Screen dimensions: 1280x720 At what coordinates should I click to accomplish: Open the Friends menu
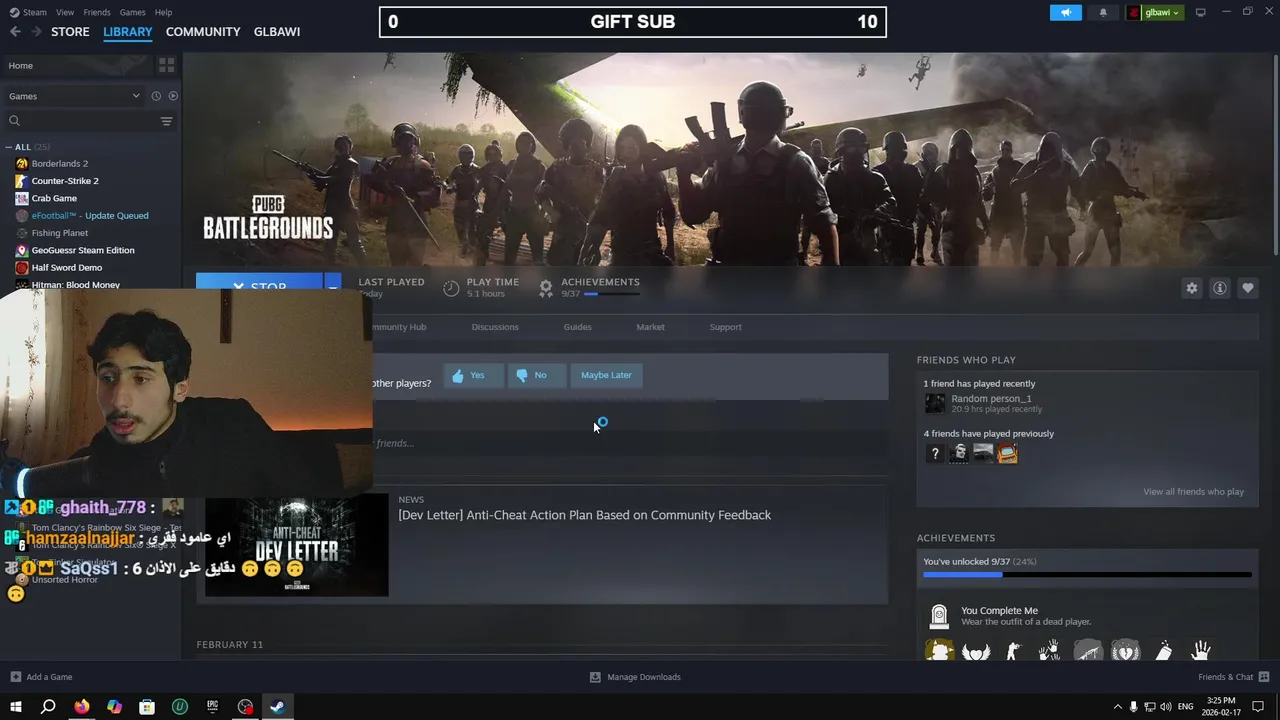tap(97, 12)
